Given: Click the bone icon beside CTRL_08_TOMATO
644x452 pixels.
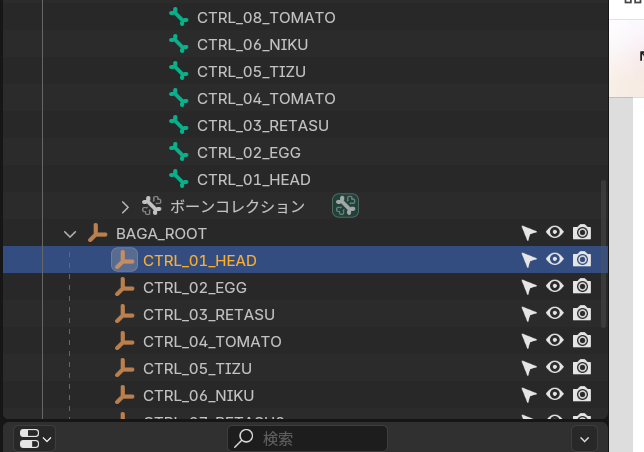Looking at the screenshot, I should [x=179, y=17].
